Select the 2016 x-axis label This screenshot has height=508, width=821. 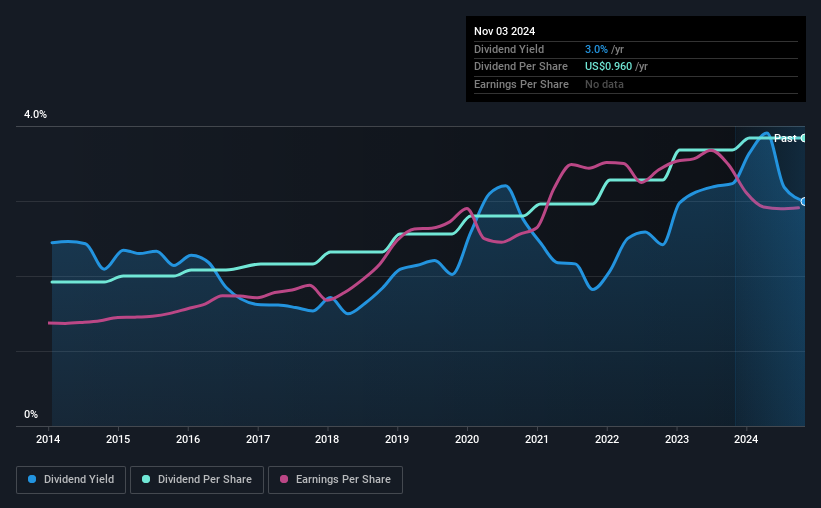188,439
